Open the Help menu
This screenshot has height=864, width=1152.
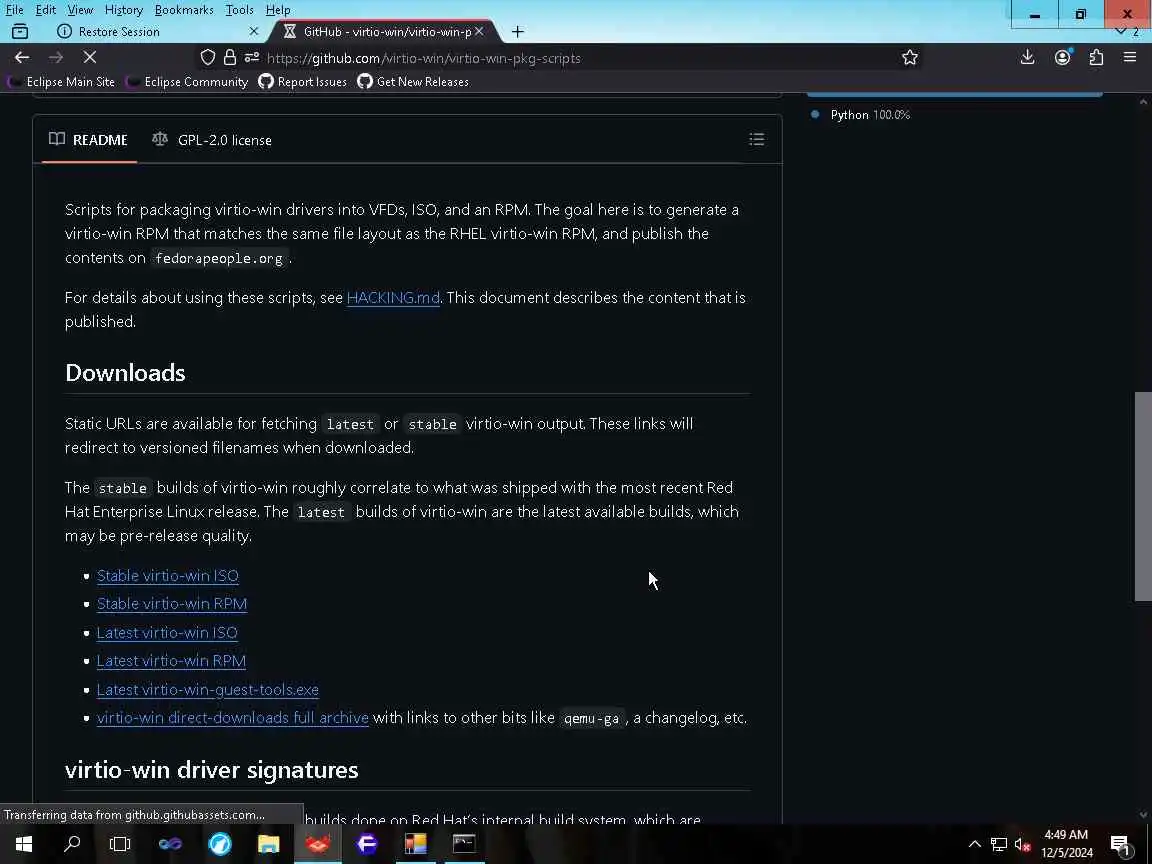click(x=278, y=10)
